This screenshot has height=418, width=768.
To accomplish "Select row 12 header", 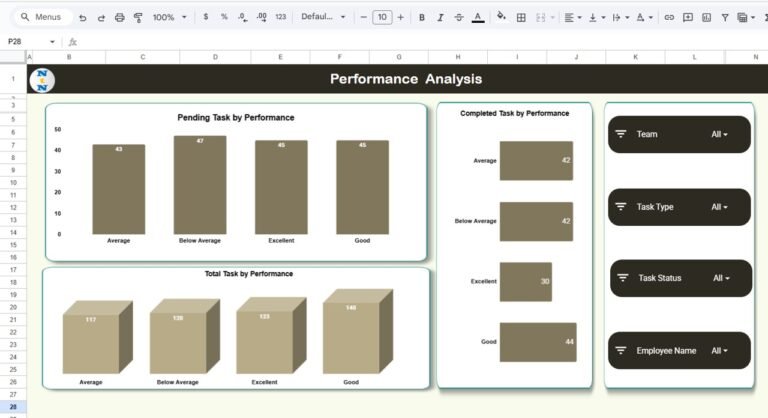I will (13, 207).
